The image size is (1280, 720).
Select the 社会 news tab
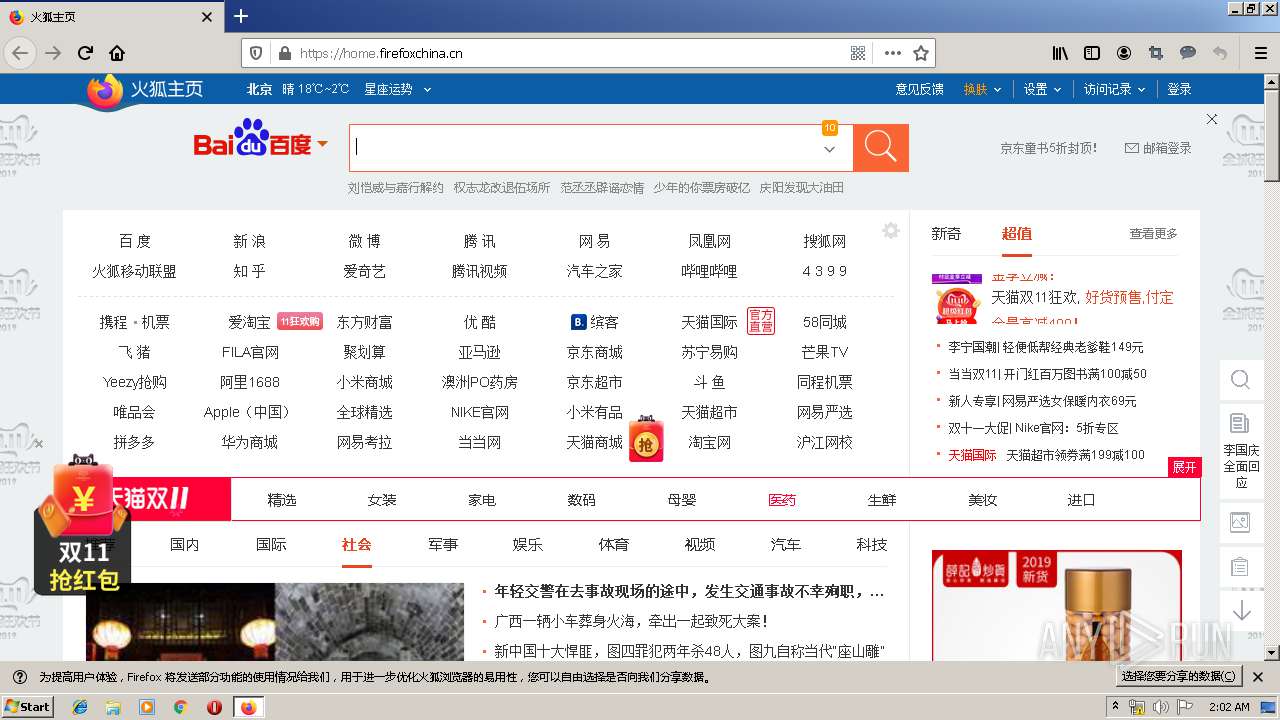coord(356,544)
